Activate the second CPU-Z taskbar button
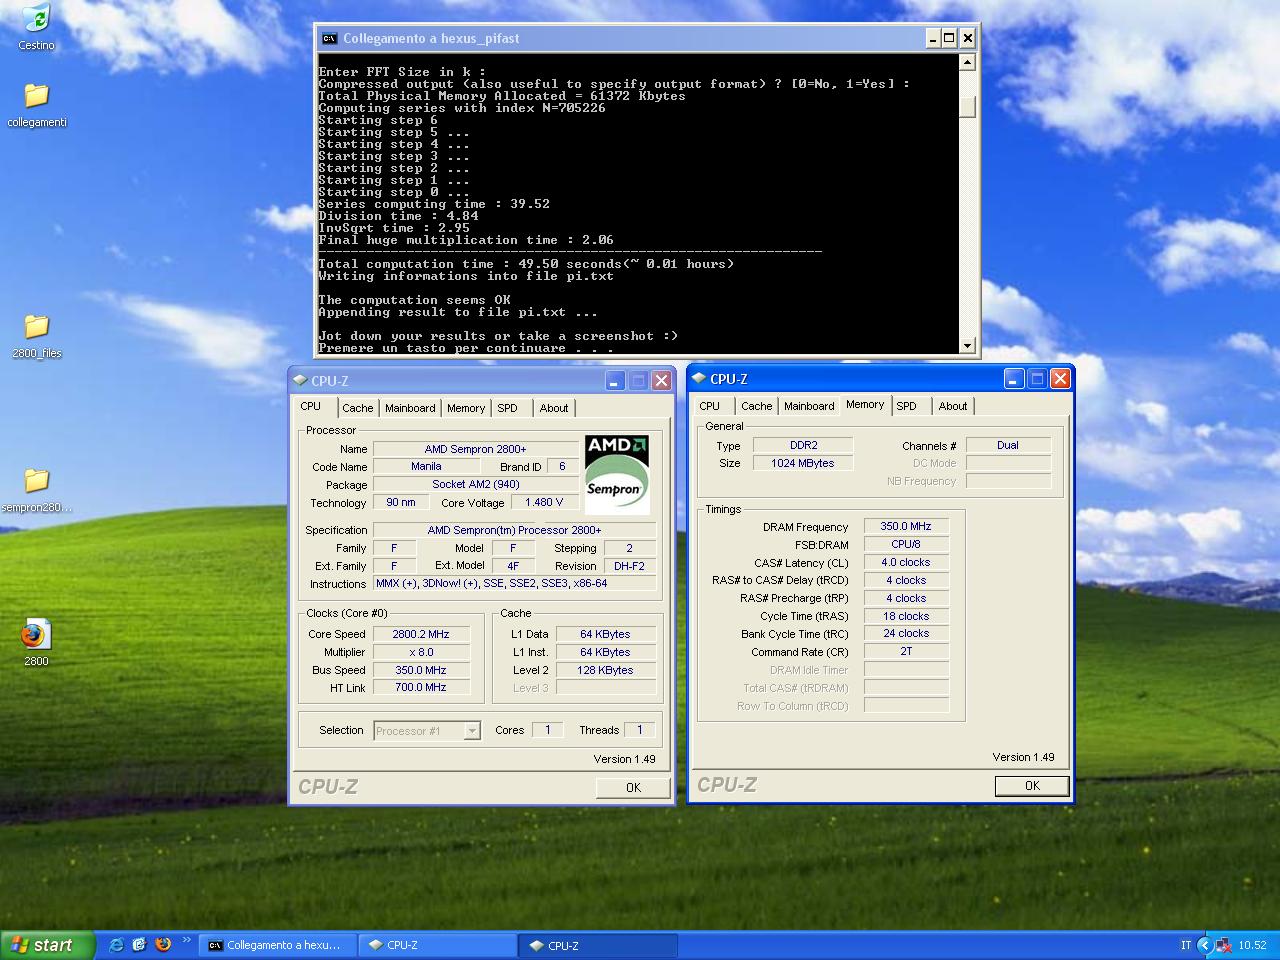Viewport: 1280px width, 960px height. pos(598,945)
